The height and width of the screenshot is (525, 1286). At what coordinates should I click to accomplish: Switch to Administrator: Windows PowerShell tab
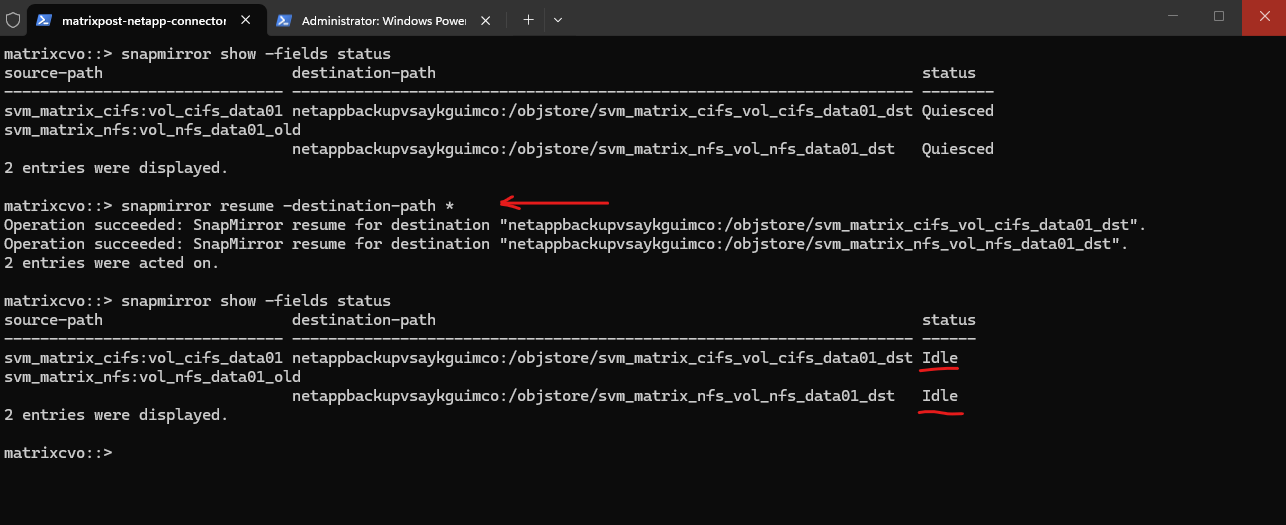point(384,19)
